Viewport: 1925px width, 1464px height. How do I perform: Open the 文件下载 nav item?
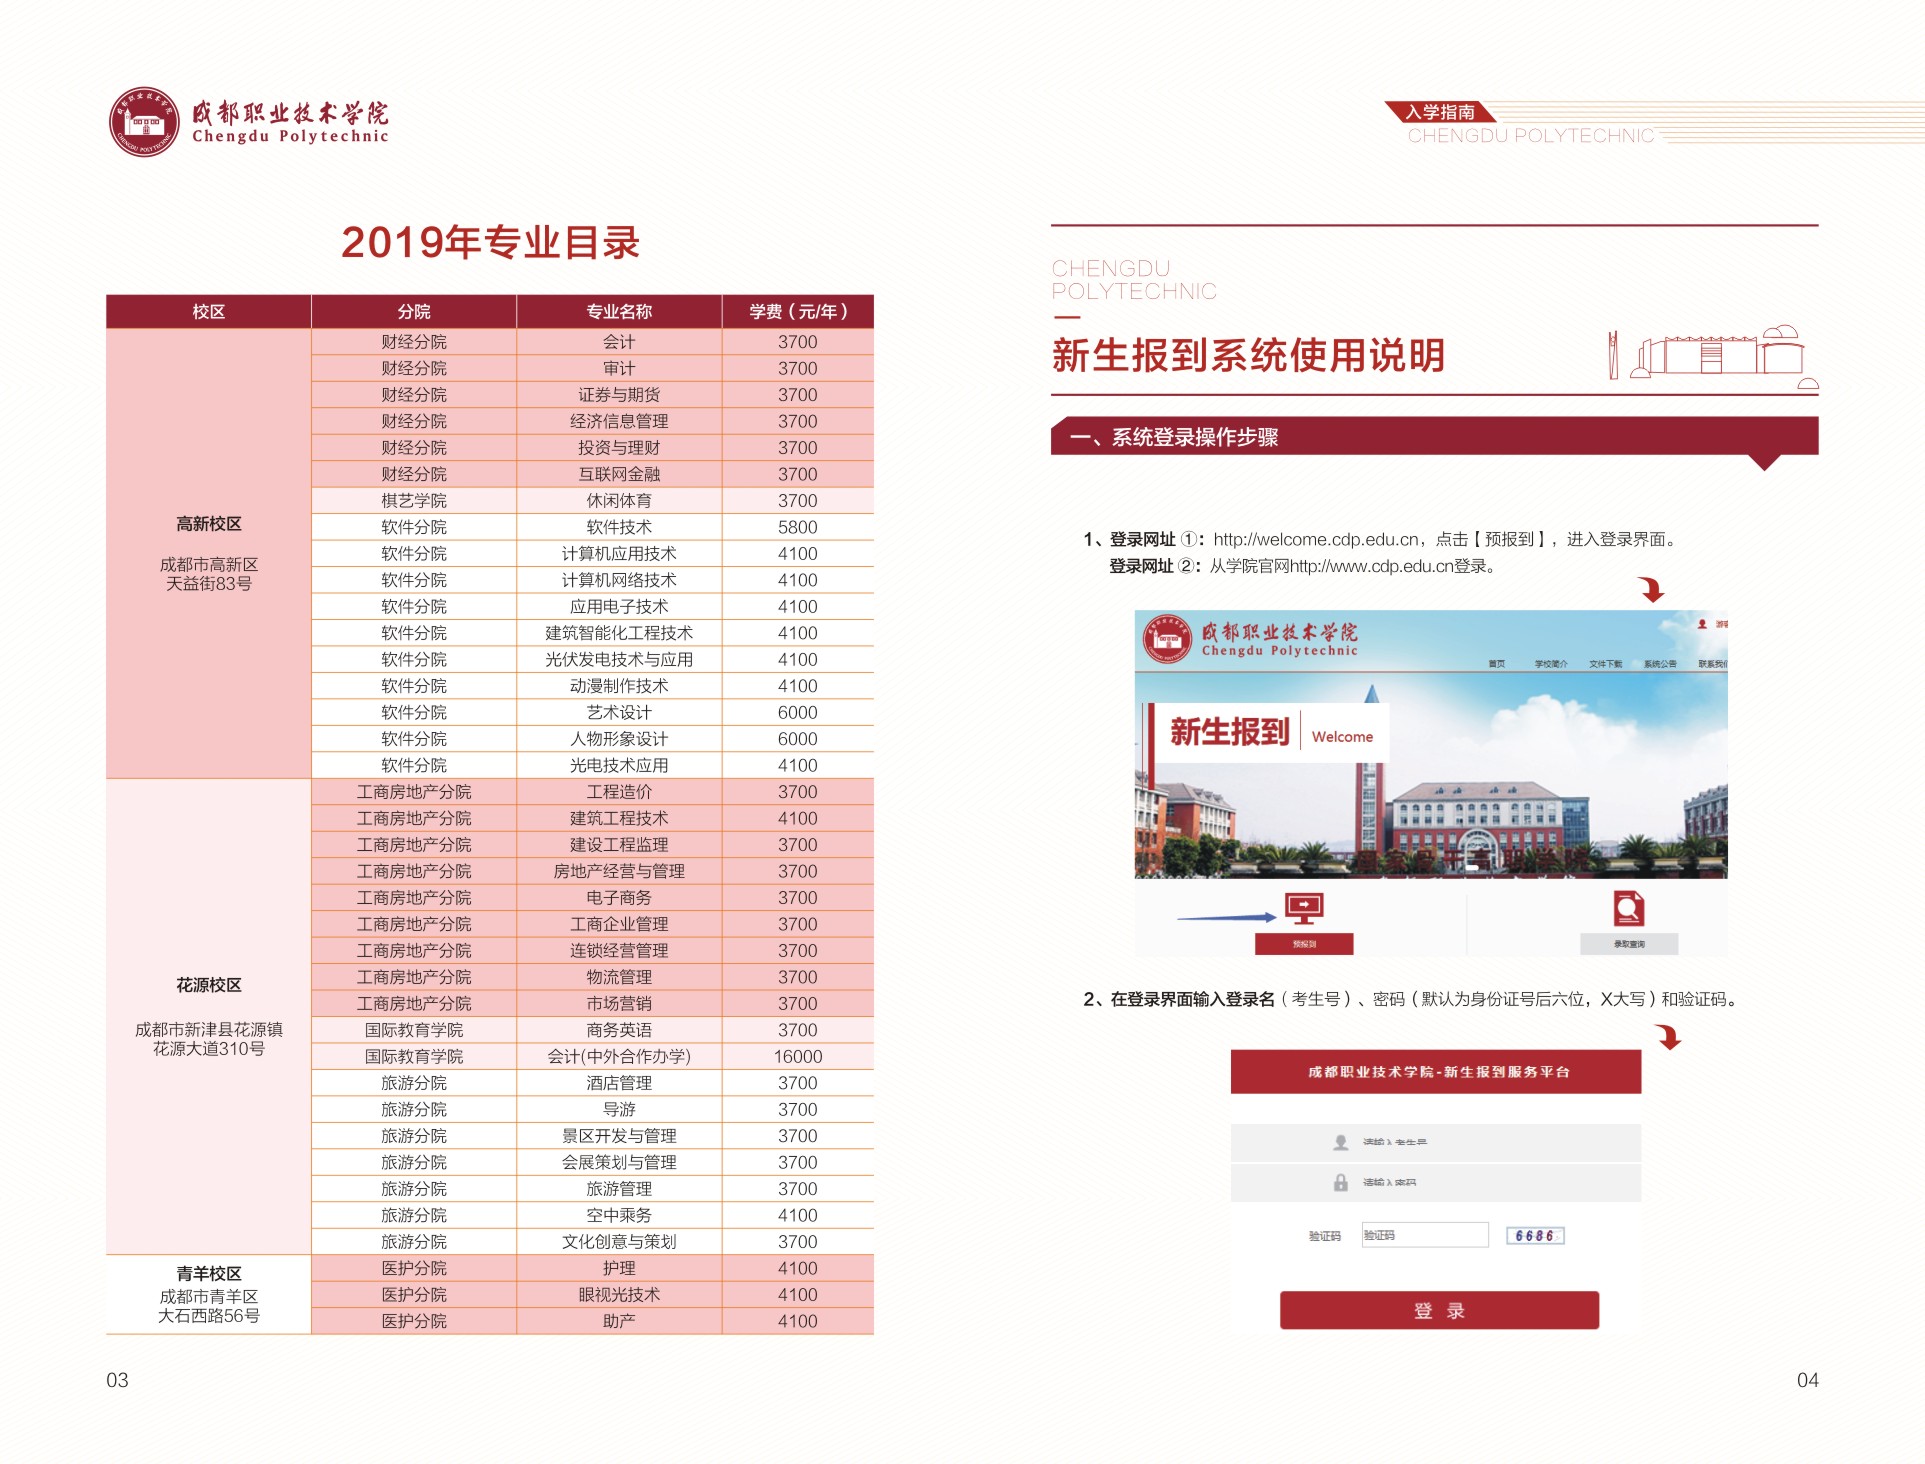1605,664
